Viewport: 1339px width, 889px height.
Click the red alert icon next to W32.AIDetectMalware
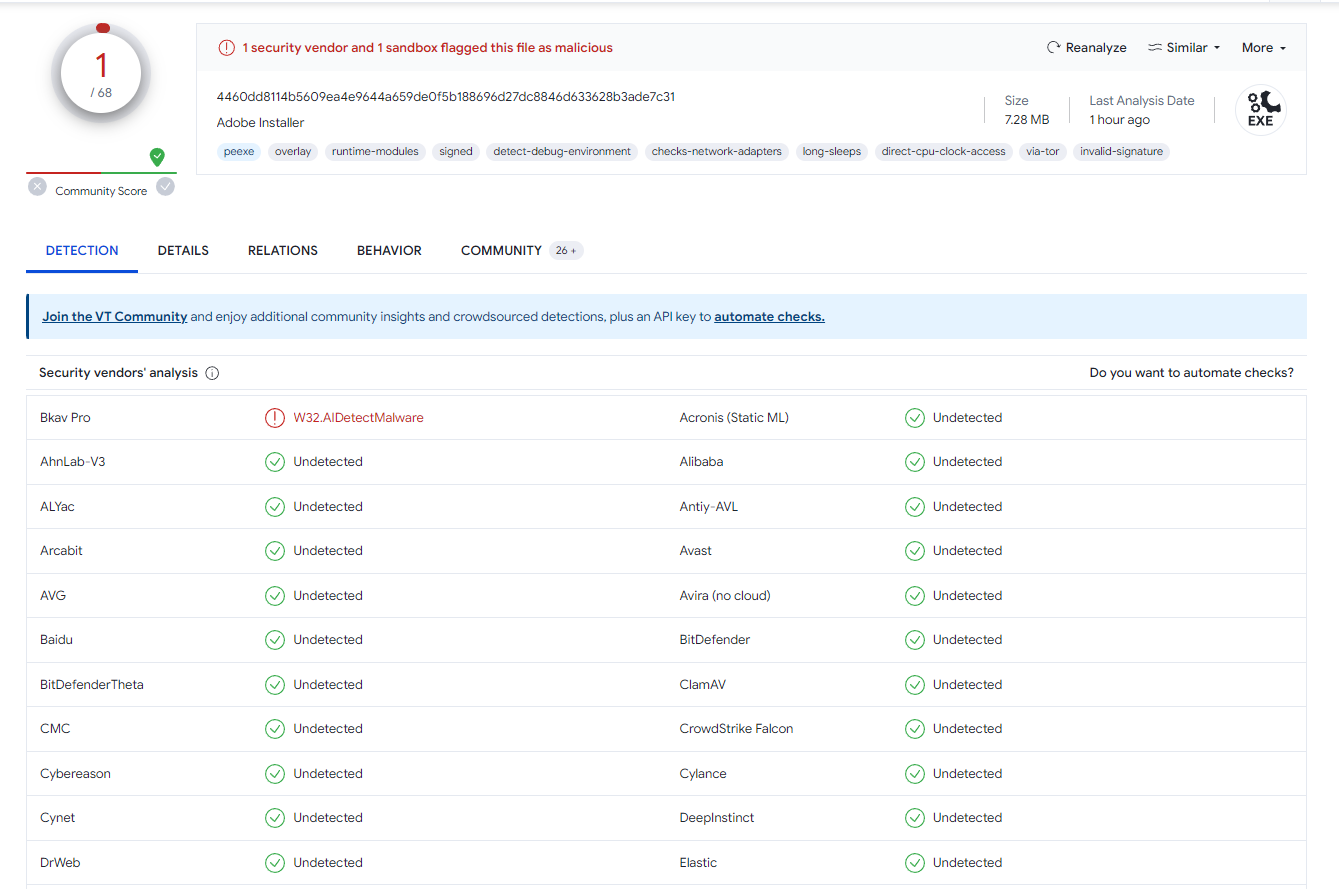[x=275, y=418]
